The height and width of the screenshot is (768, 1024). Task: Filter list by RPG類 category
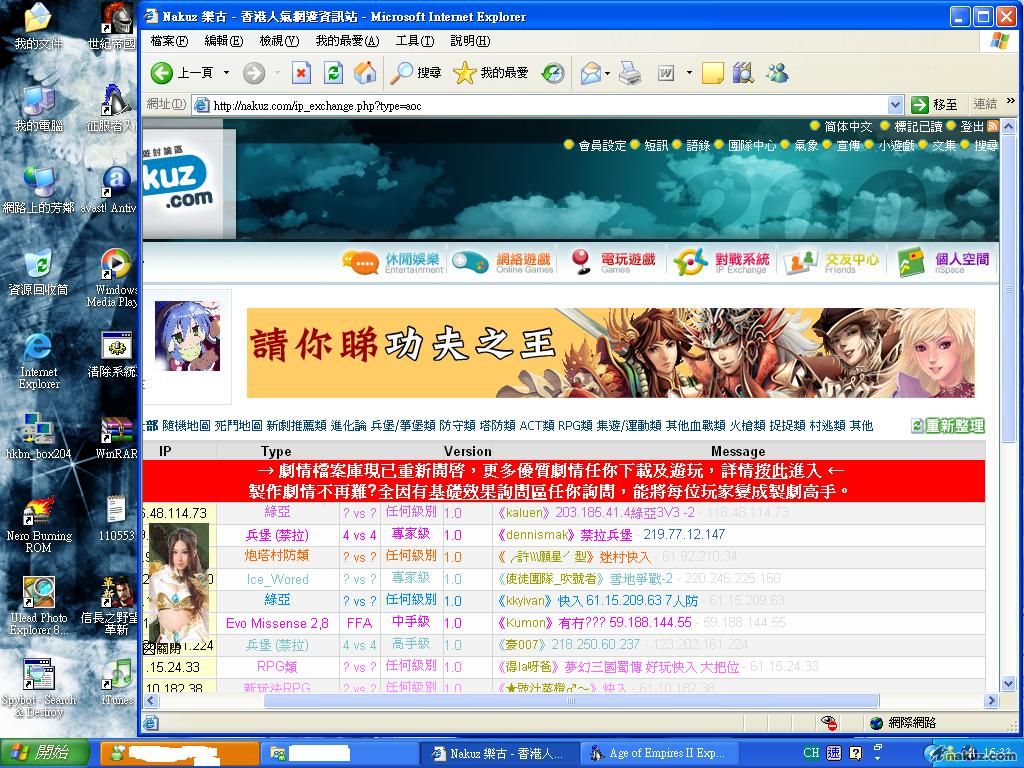pyautogui.click(x=575, y=426)
